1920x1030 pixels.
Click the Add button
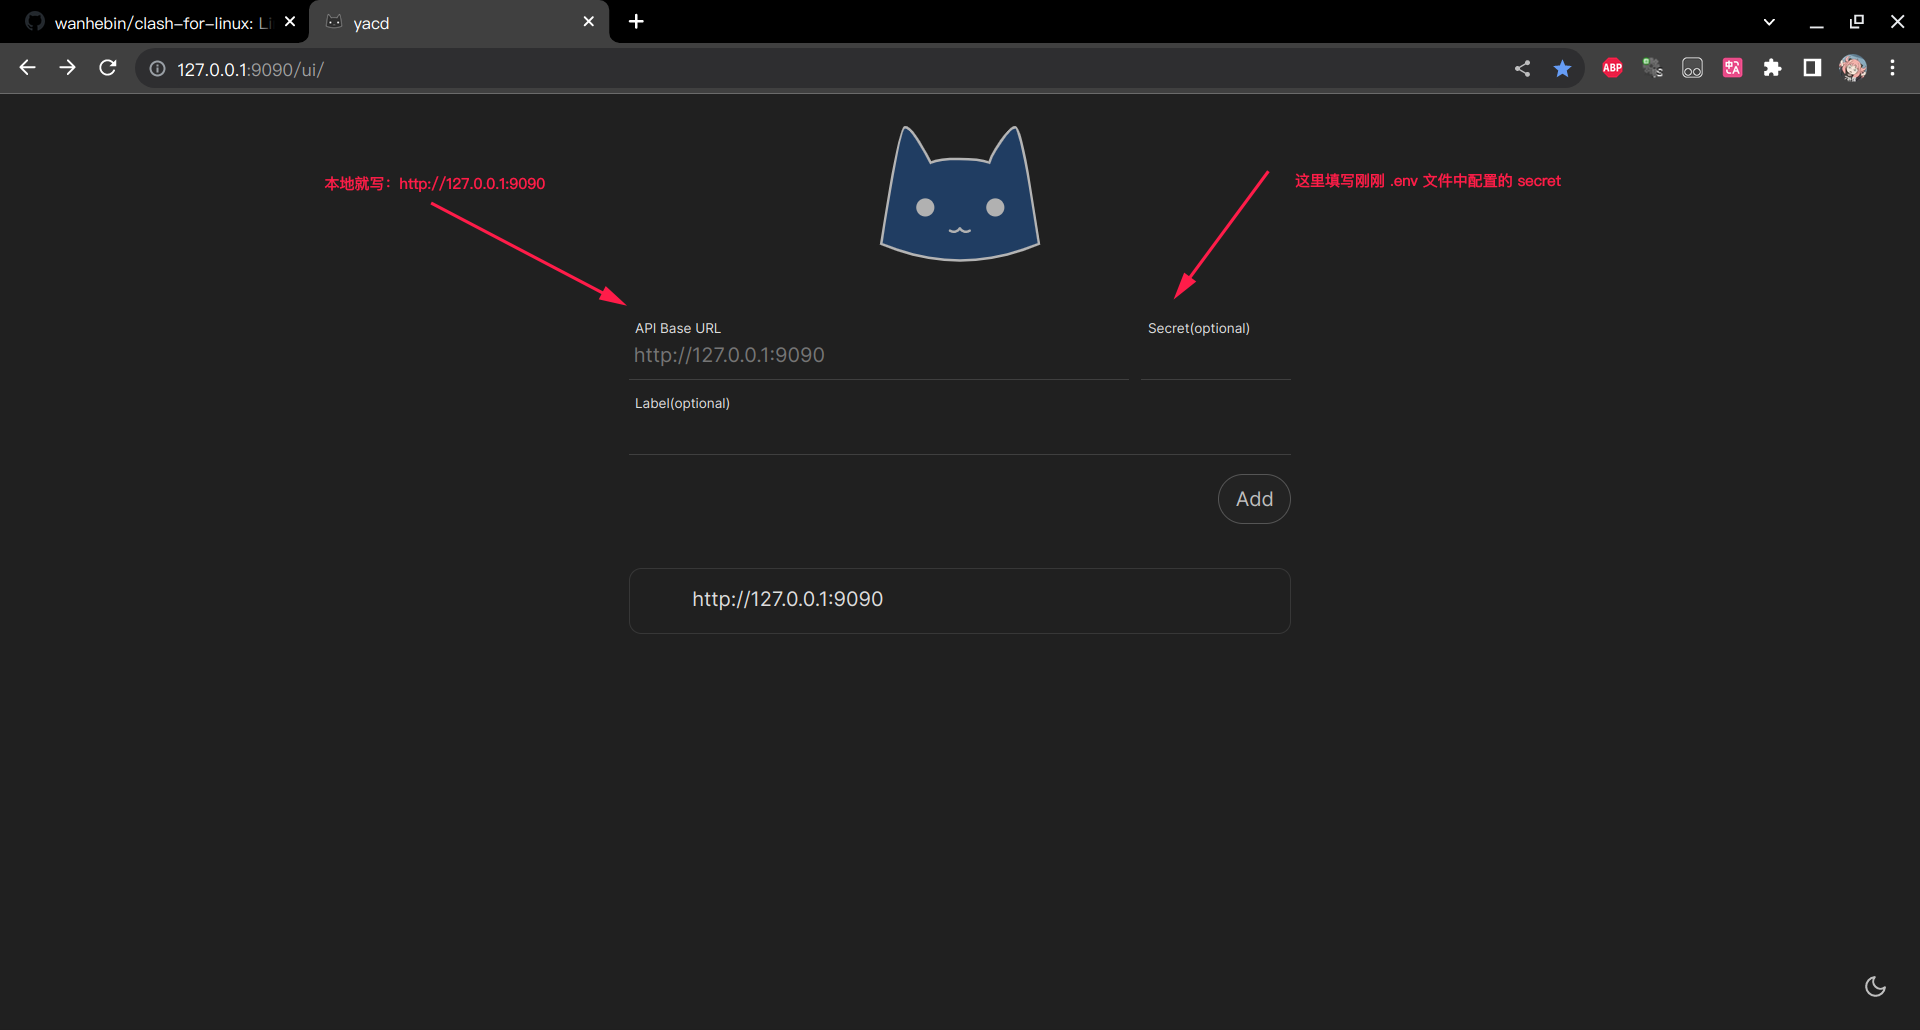pos(1254,499)
